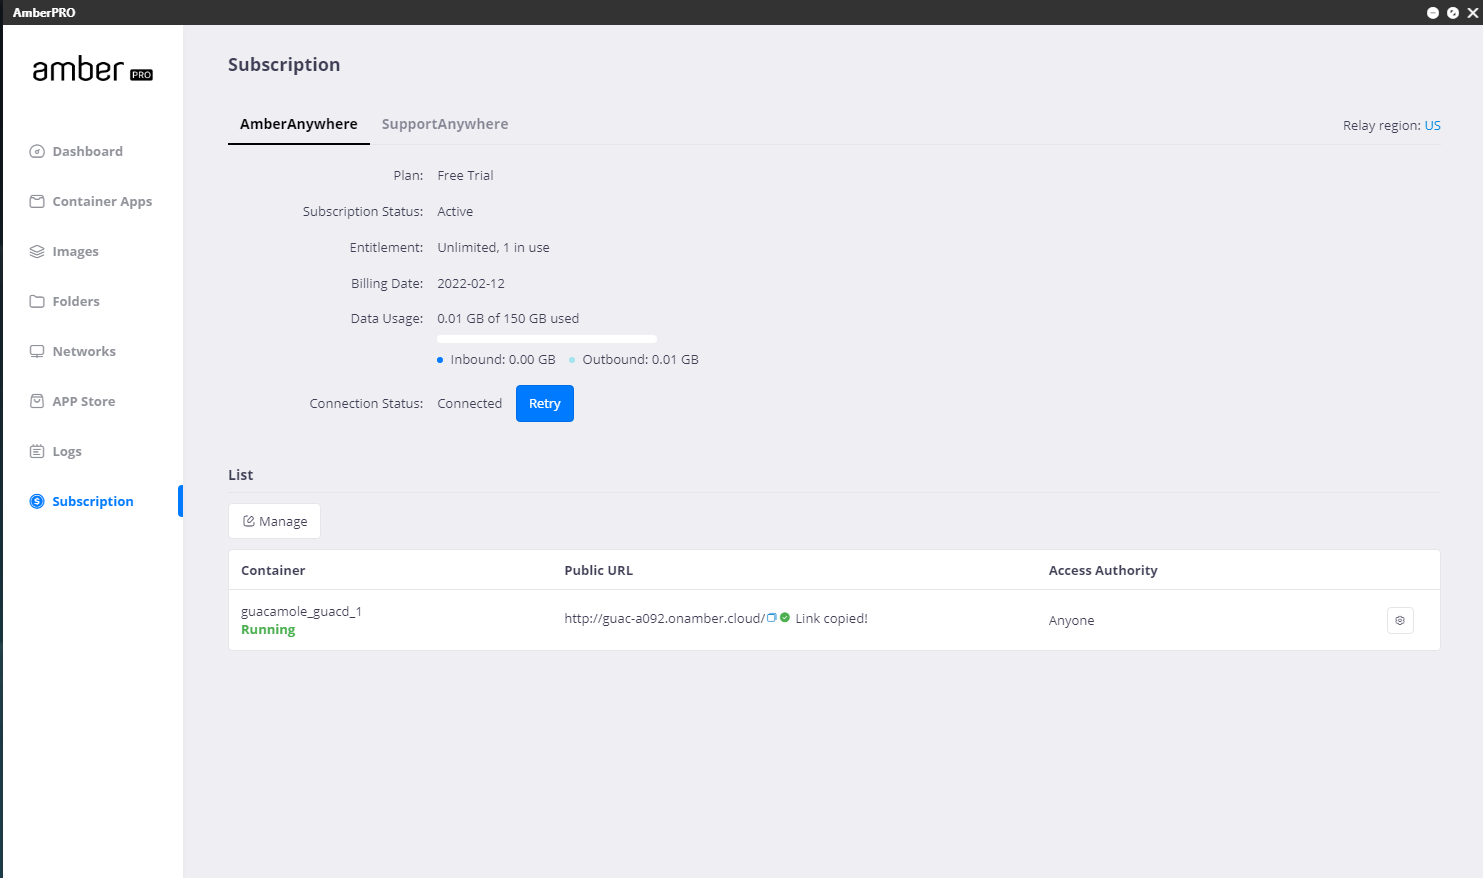Click the data usage progress bar
This screenshot has height=878, width=1483.
click(547, 339)
